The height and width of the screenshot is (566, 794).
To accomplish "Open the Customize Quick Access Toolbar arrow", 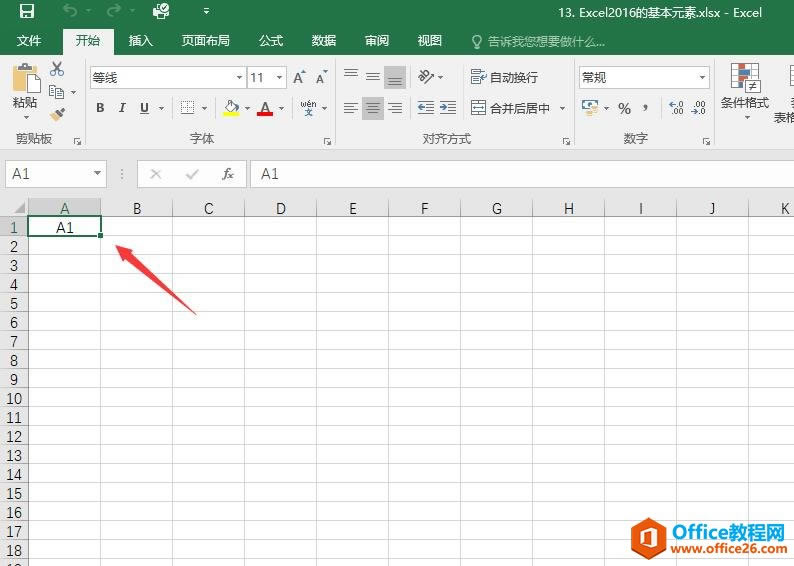I will 206,11.
